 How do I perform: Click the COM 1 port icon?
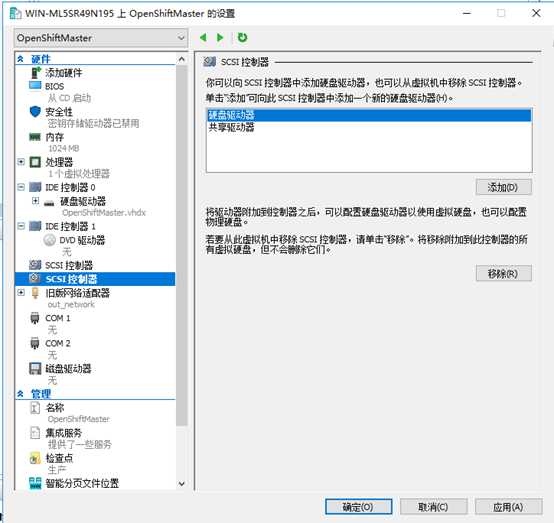pyautogui.click(x=35, y=318)
